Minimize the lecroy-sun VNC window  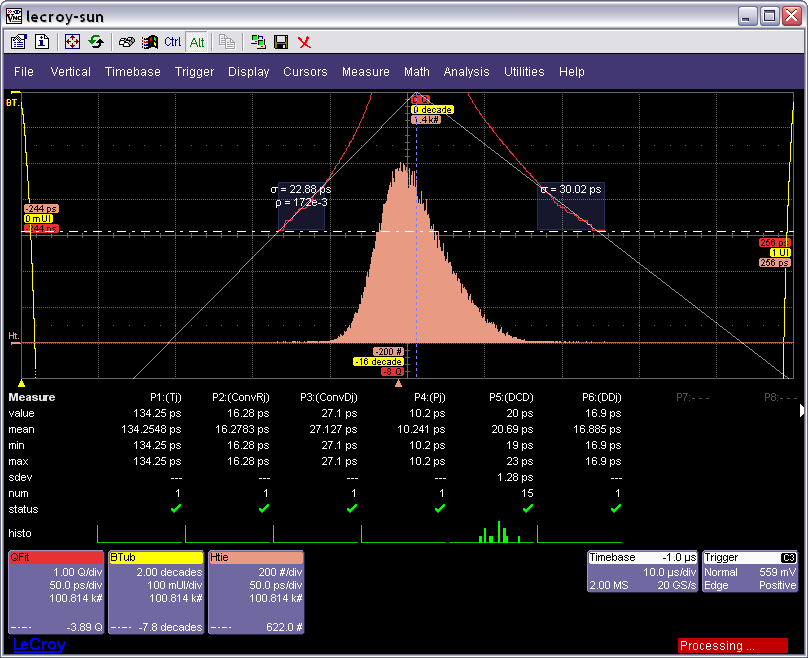(x=746, y=16)
